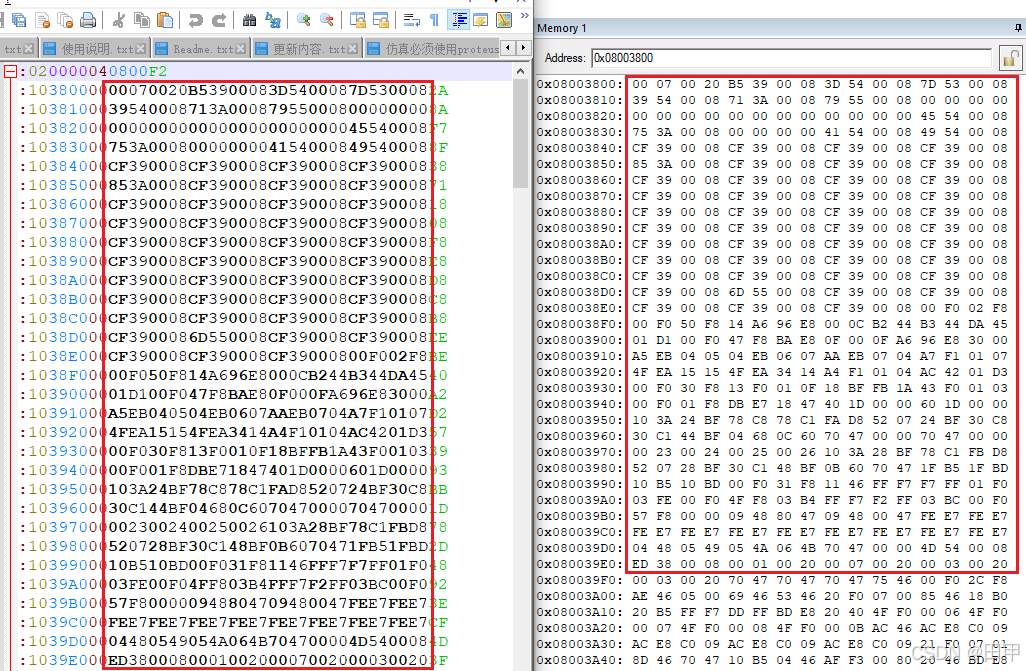This screenshot has height=671, width=1026.
Task: Open the user defined language icon
Action: (x=481, y=20)
